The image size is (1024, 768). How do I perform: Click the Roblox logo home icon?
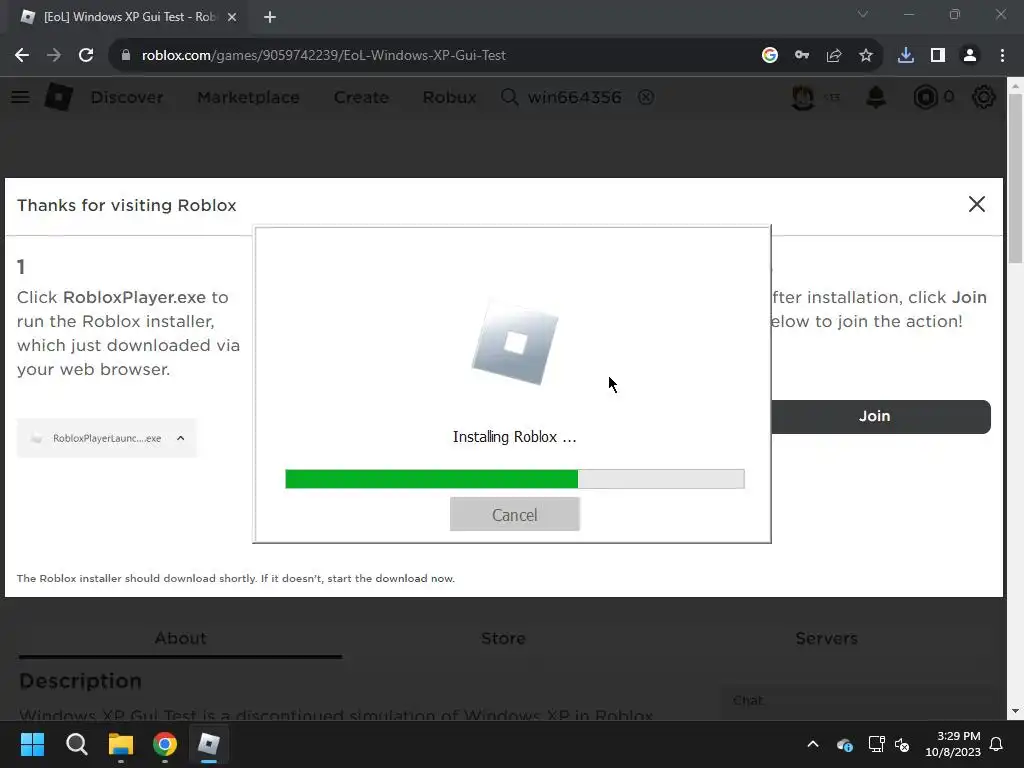click(x=59, y=97)
